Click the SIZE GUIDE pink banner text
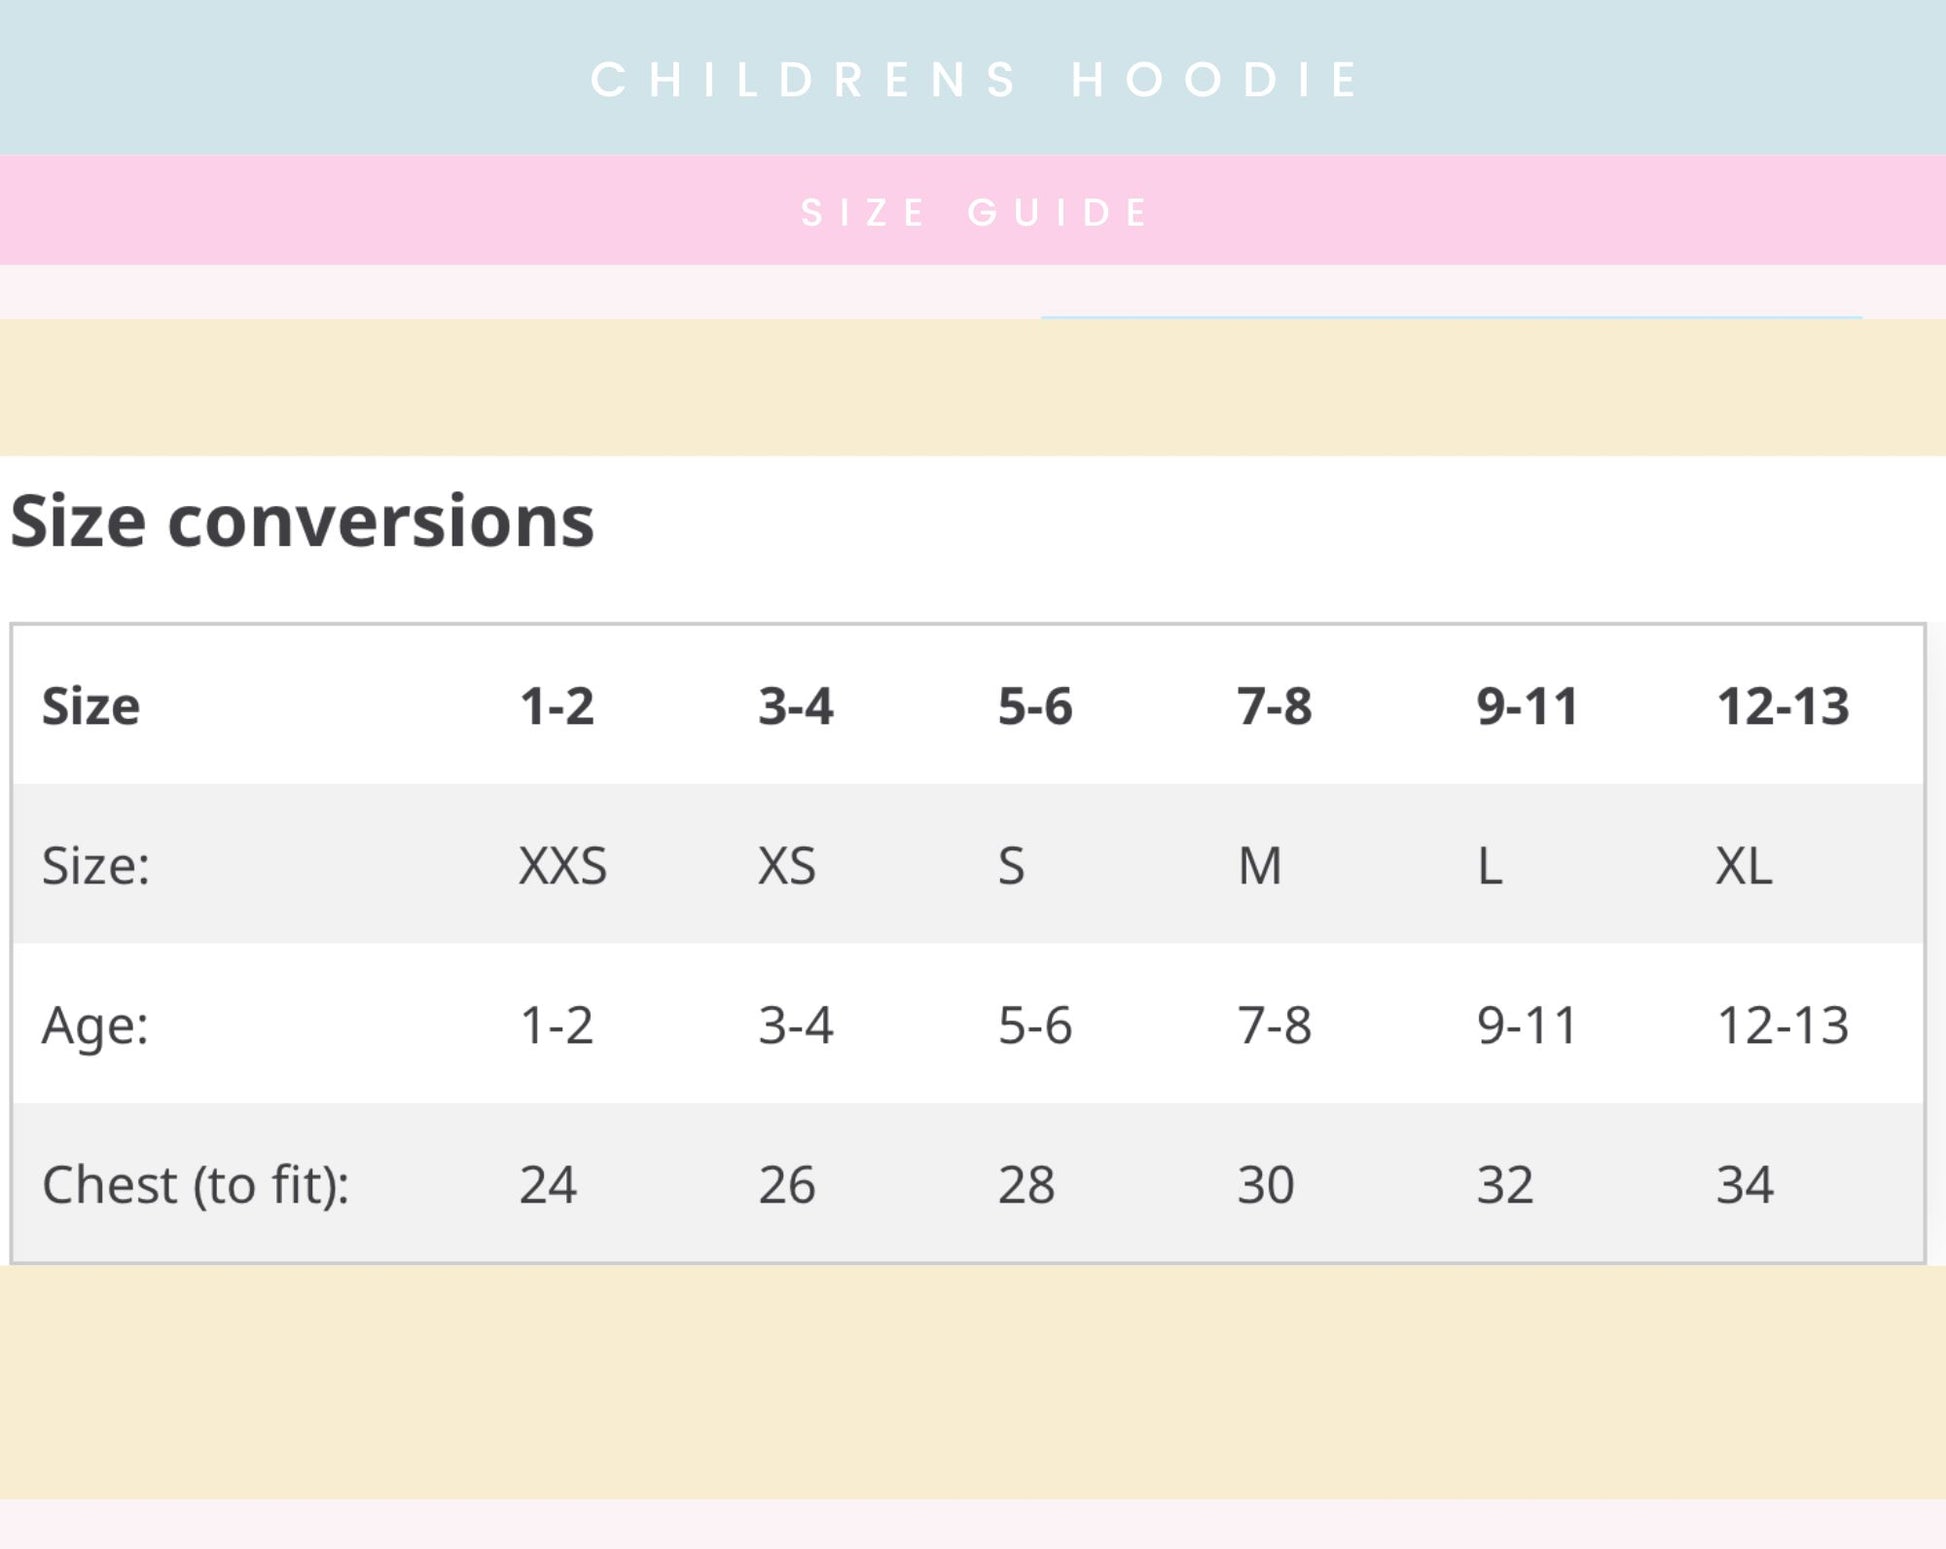 975,212
